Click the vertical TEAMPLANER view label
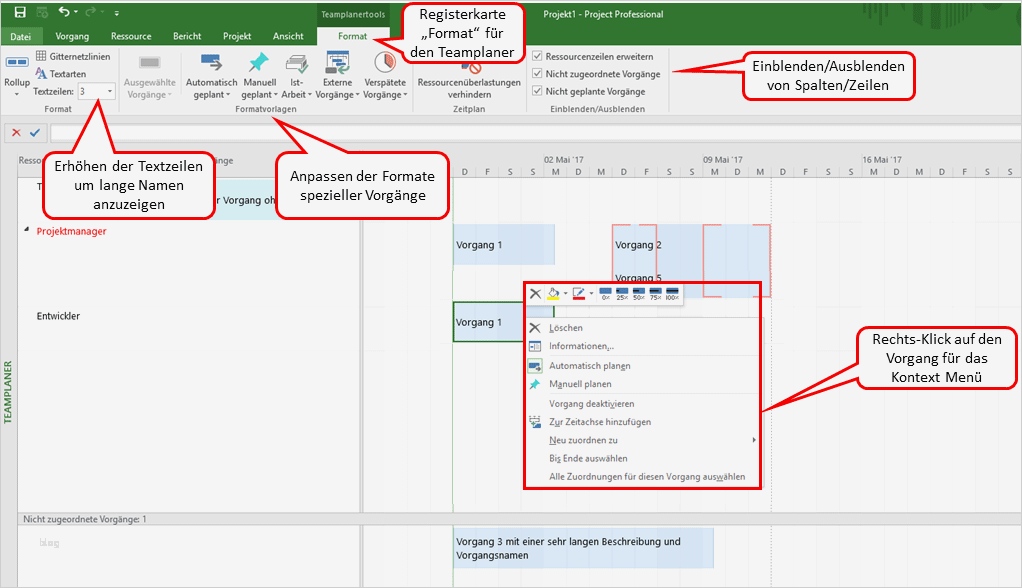This screenshot has height=588, width=1022. tap(8, 392)
